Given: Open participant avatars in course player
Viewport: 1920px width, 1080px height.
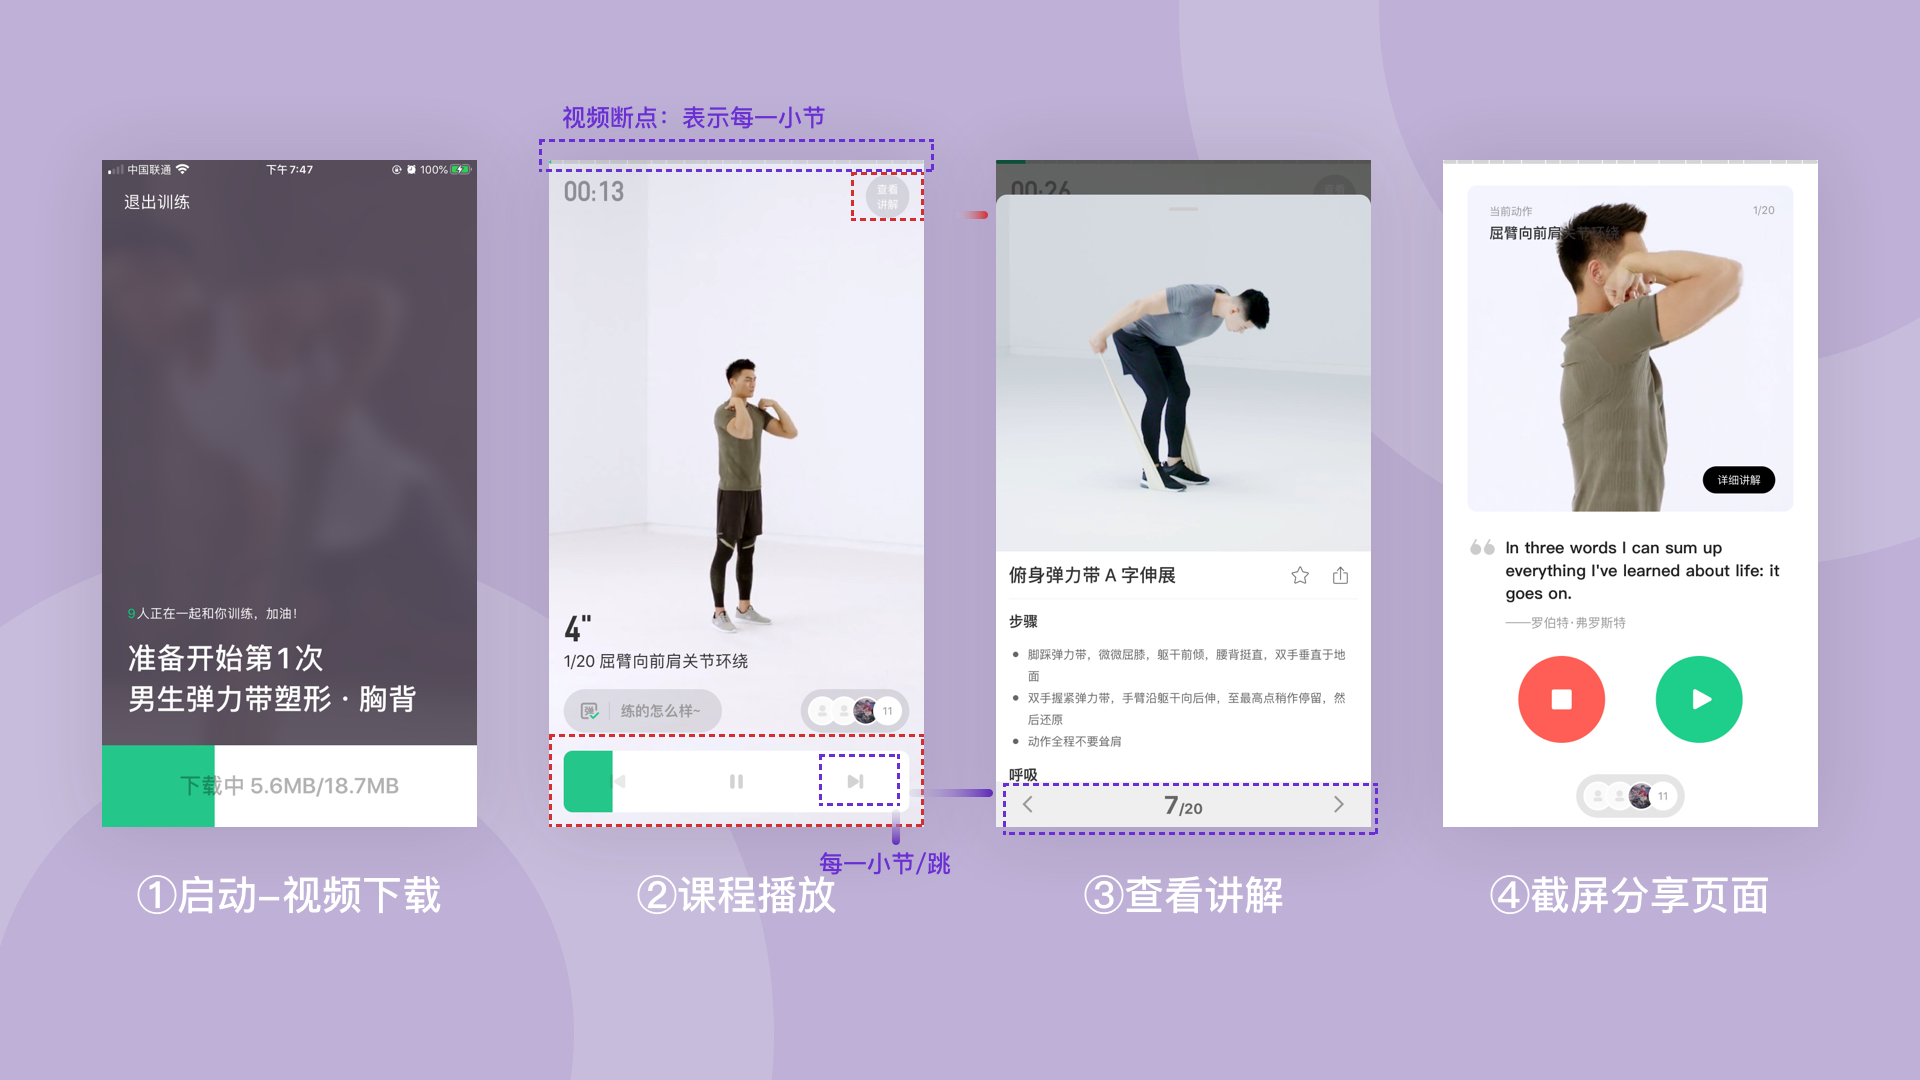Looking at the screenshot, I should pyautogui.click(x=855, y=711).
